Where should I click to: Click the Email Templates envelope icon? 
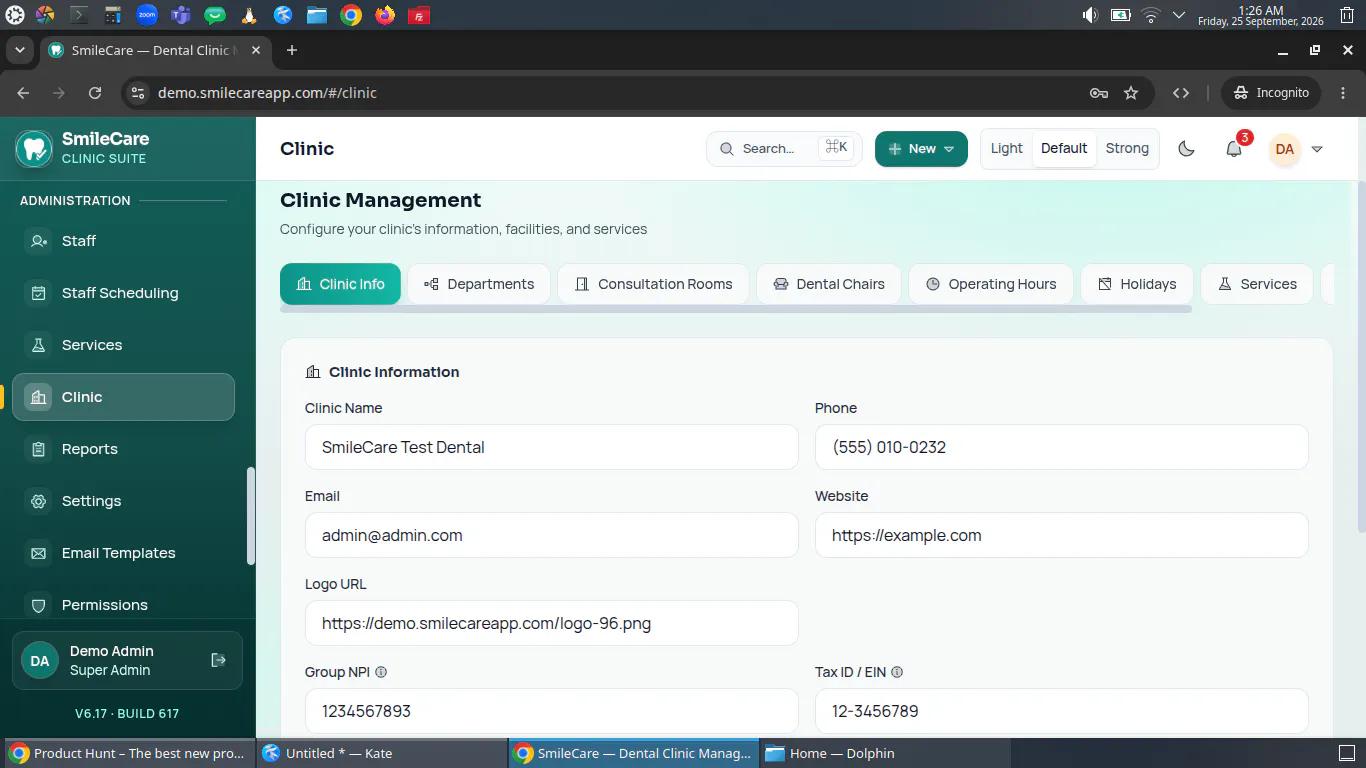point(39,553)
